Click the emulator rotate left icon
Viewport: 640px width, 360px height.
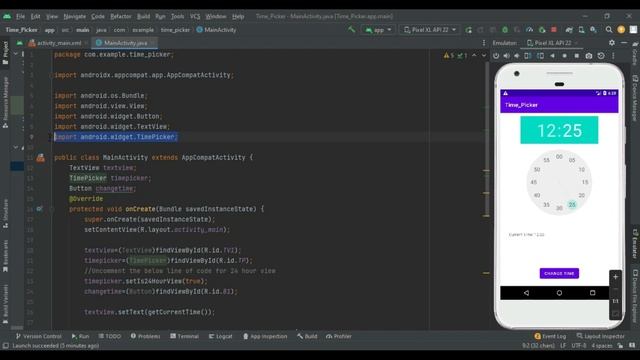tap(528, 56)
